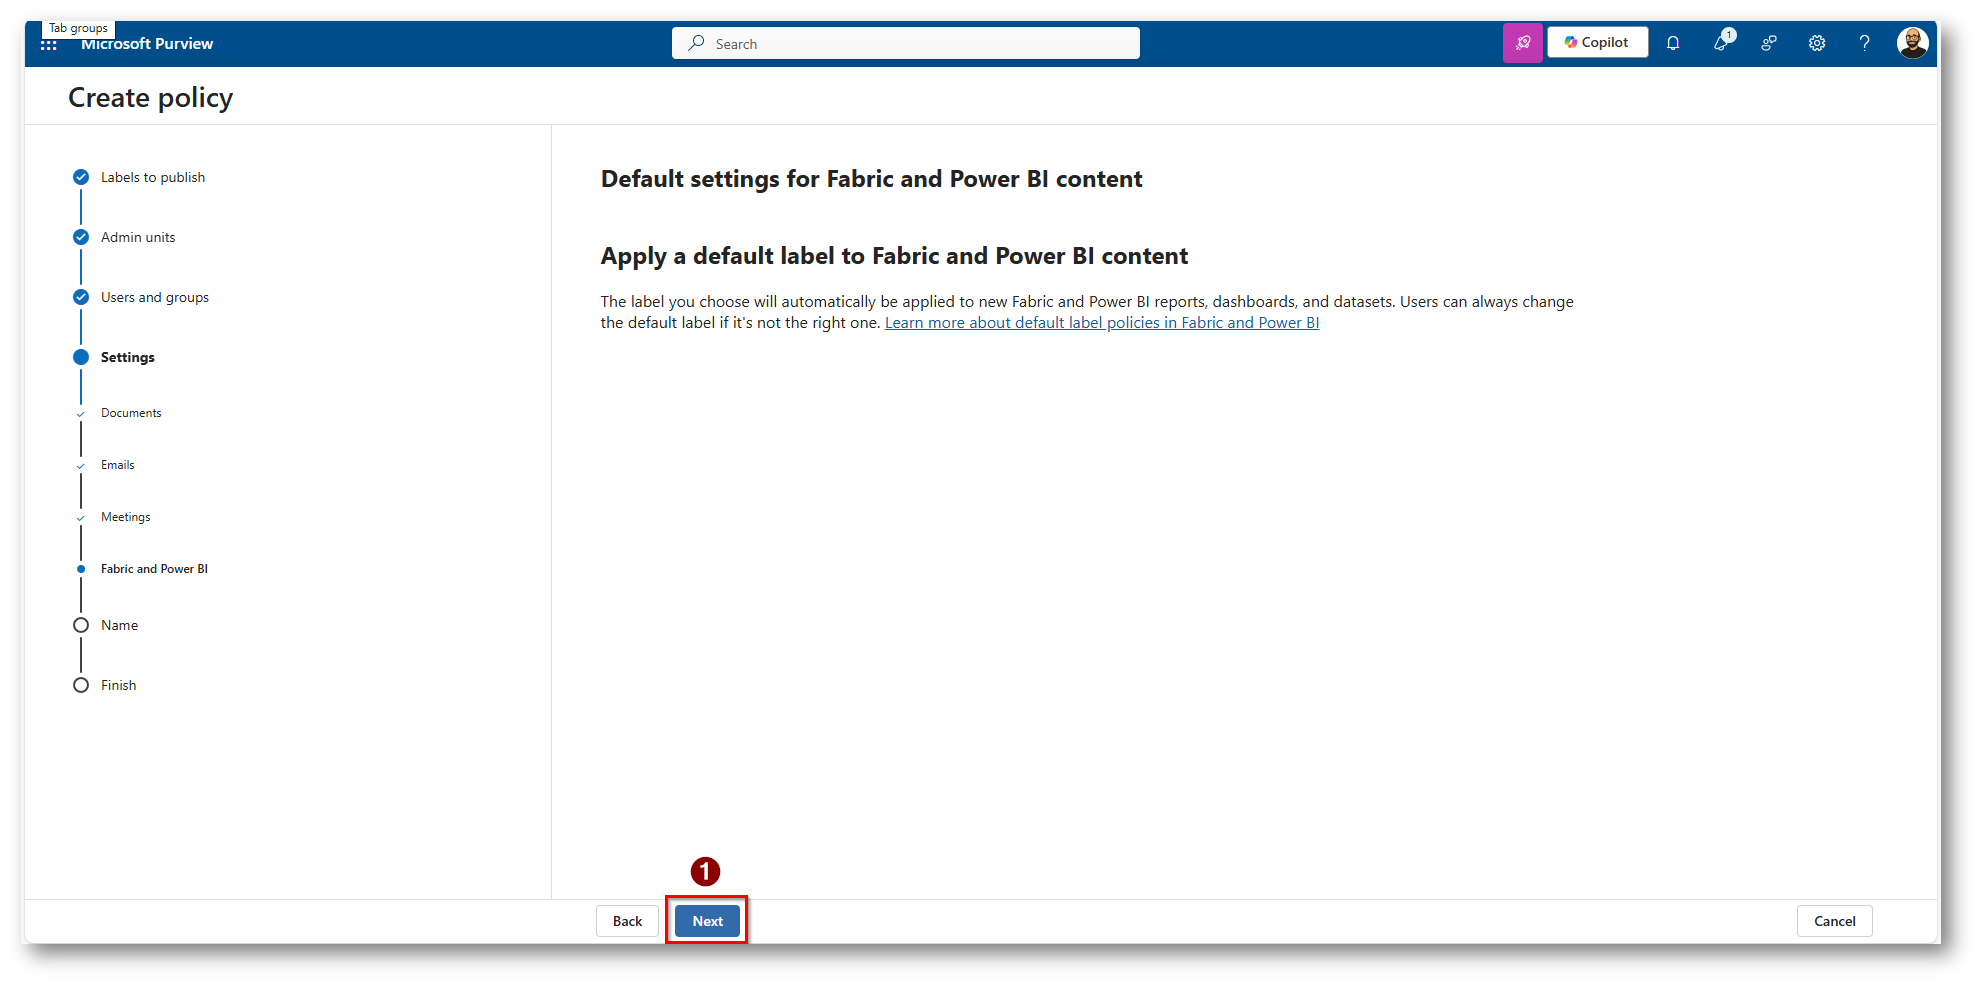Focus the Search box
This screenshot has width=1983, height=986.
point(906,43)
